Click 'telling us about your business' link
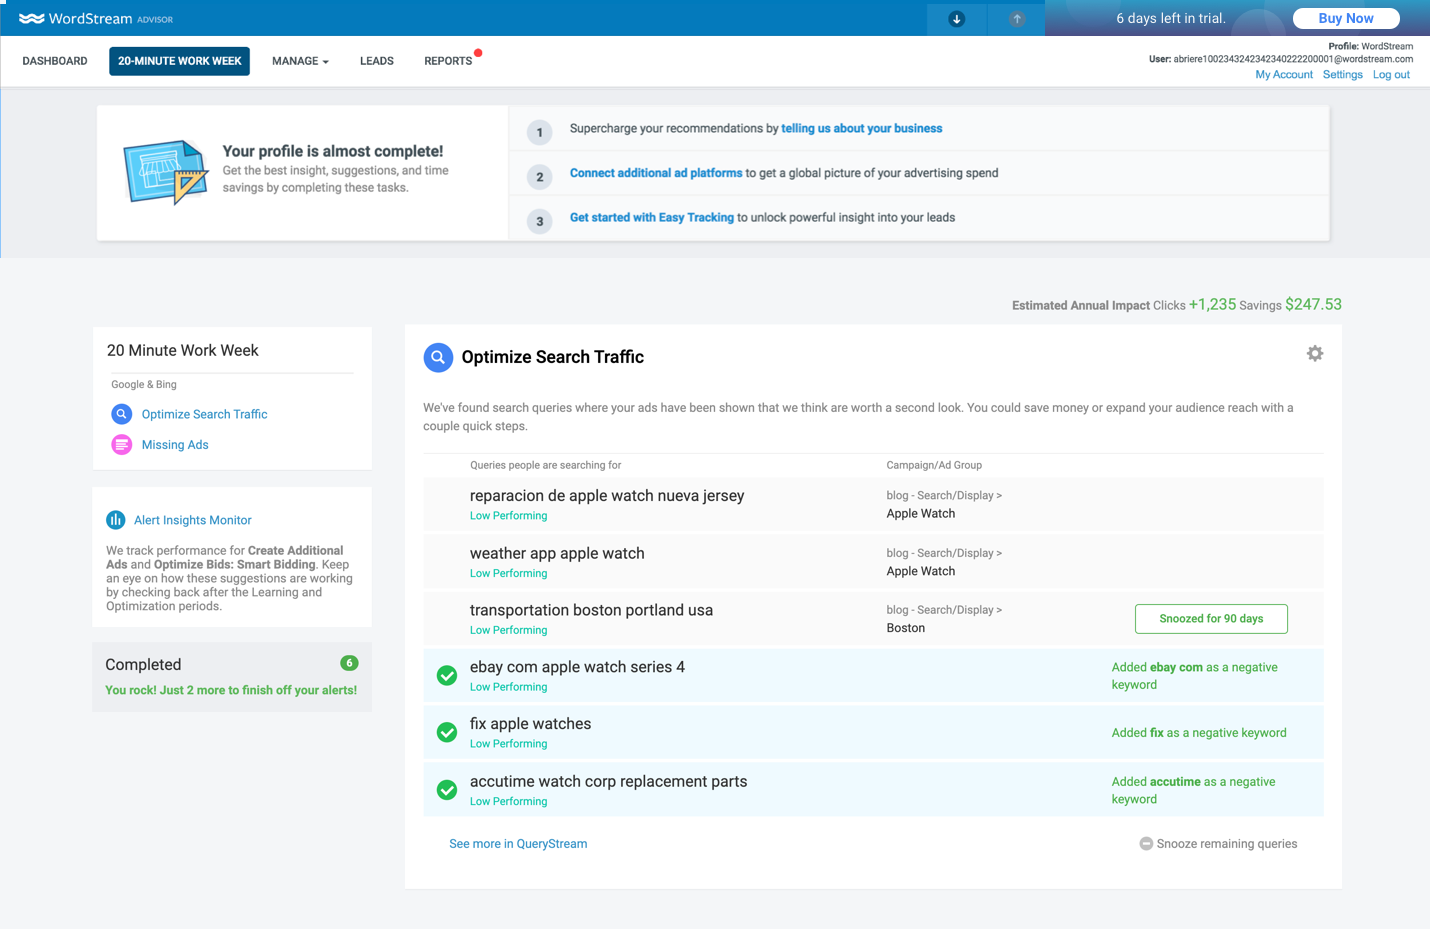 tap(862, 128)
